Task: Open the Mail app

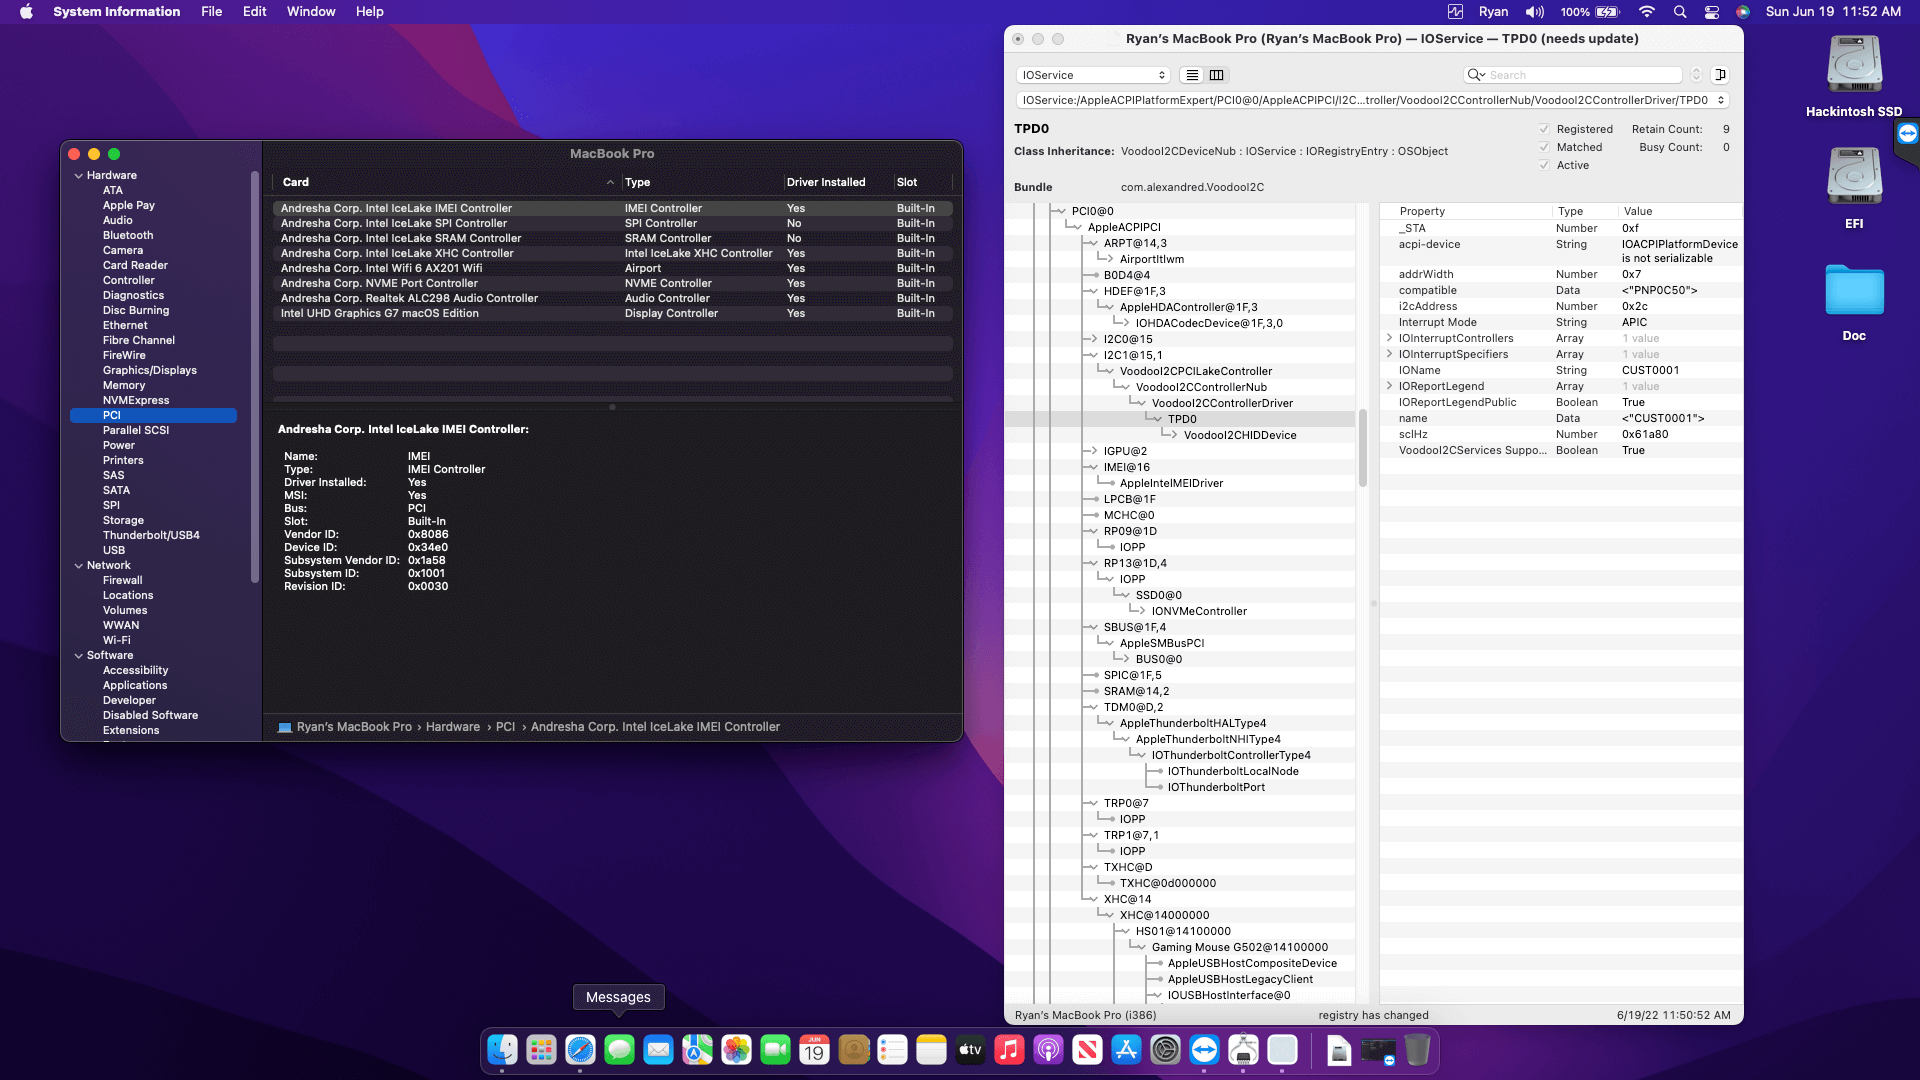Action: (658, 1050)
